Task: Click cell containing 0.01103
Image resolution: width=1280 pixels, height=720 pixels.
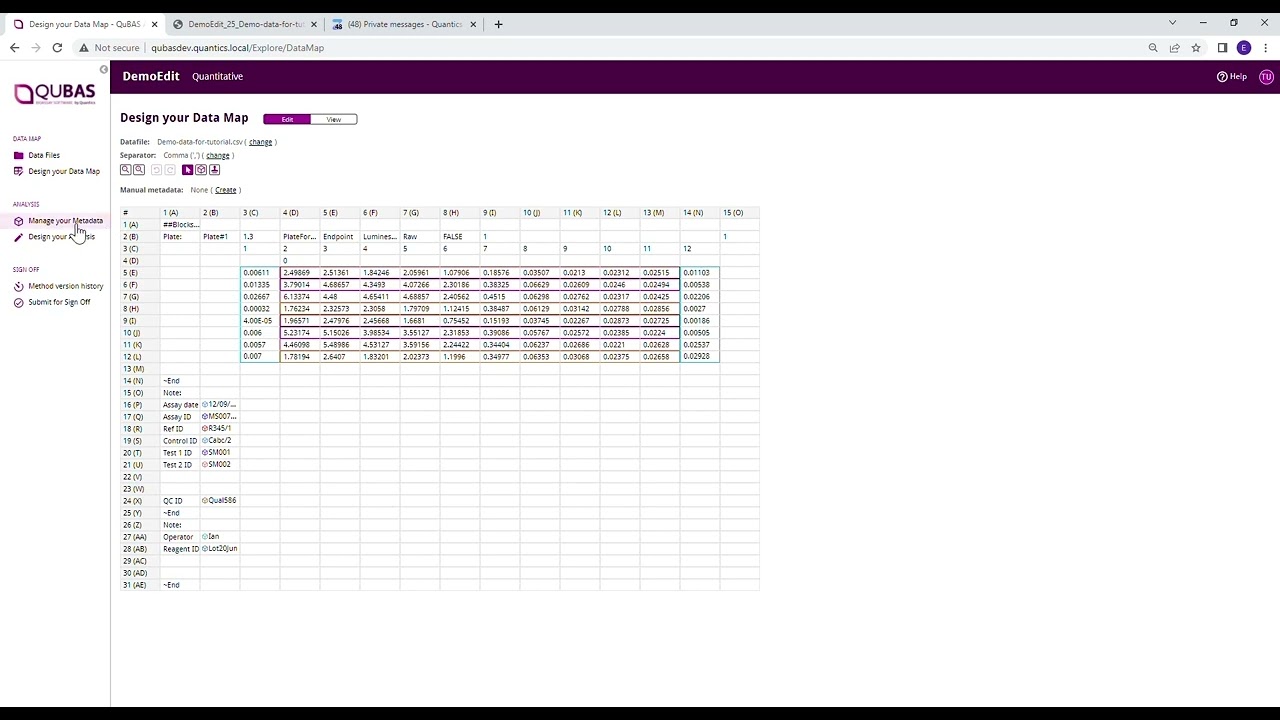Action: tap(700, 273)
